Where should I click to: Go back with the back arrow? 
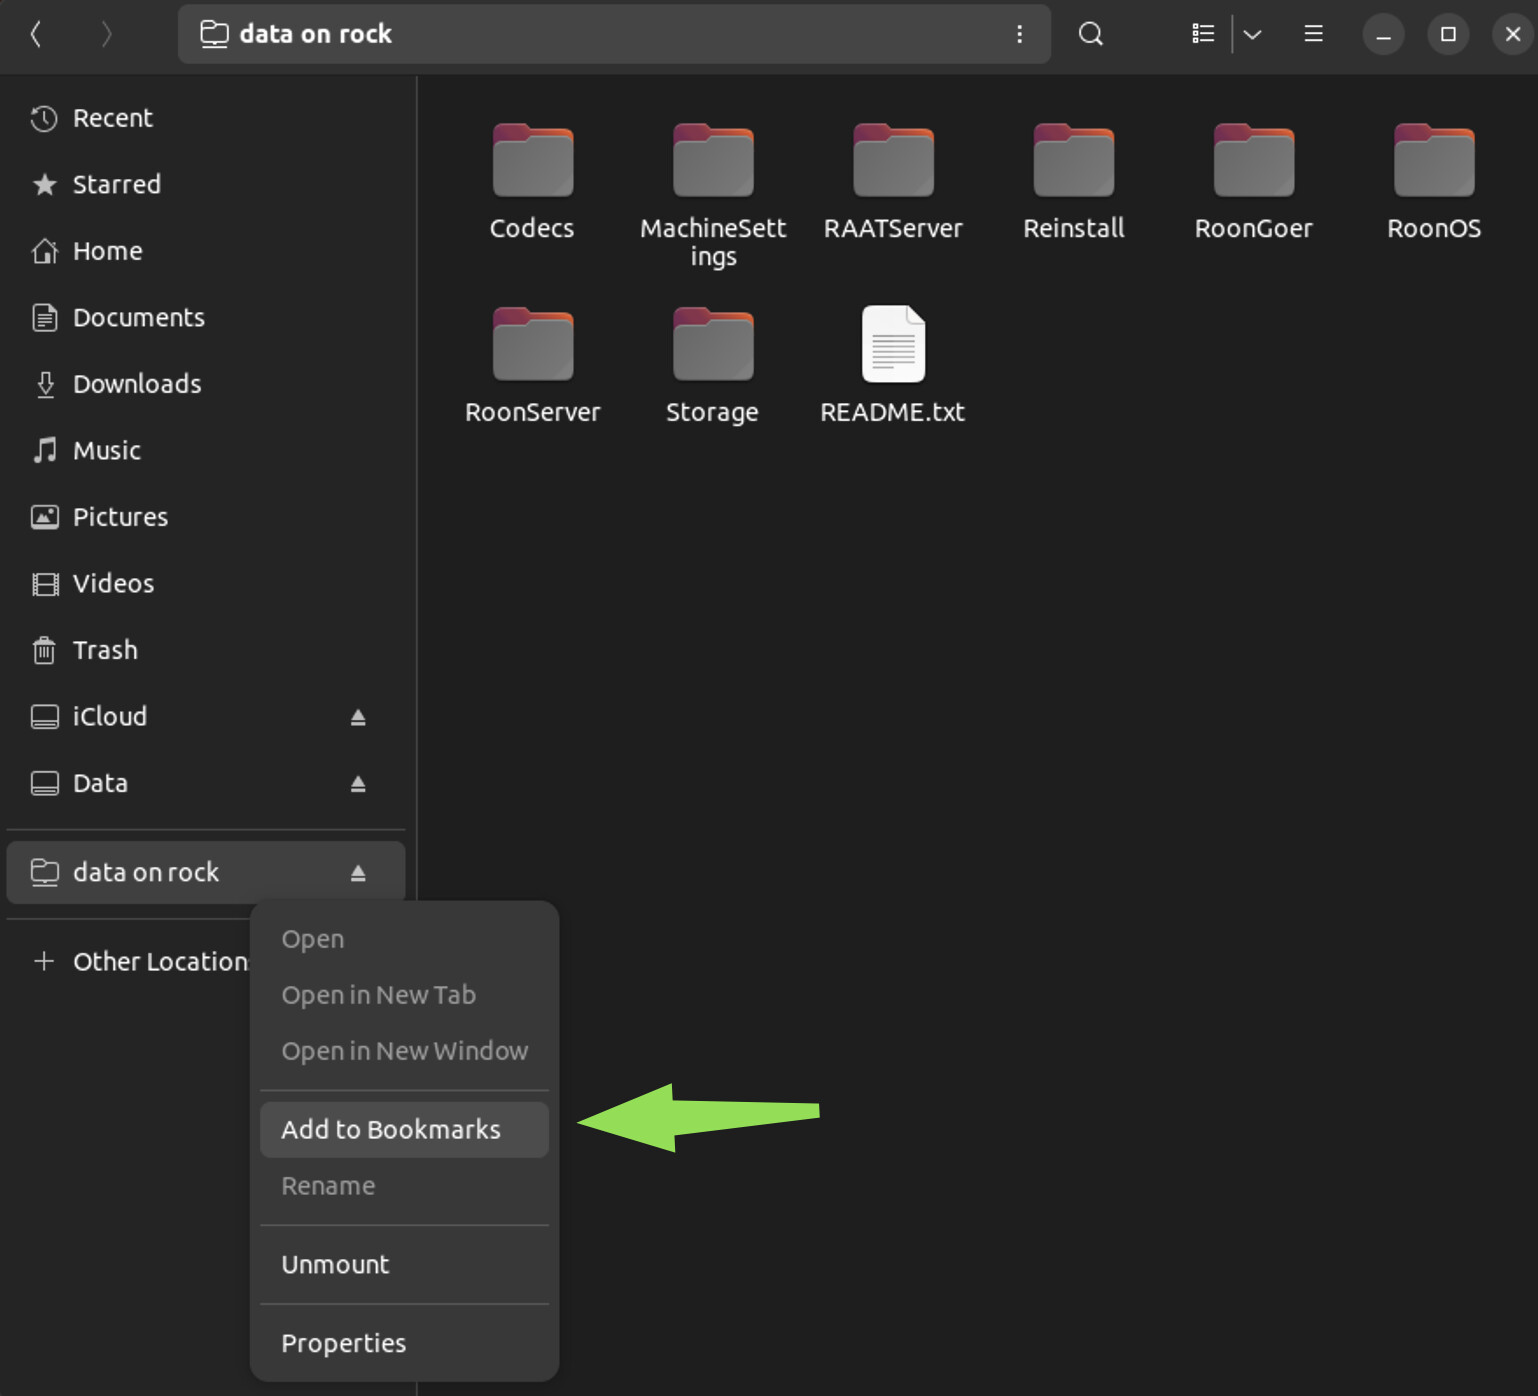36,34
